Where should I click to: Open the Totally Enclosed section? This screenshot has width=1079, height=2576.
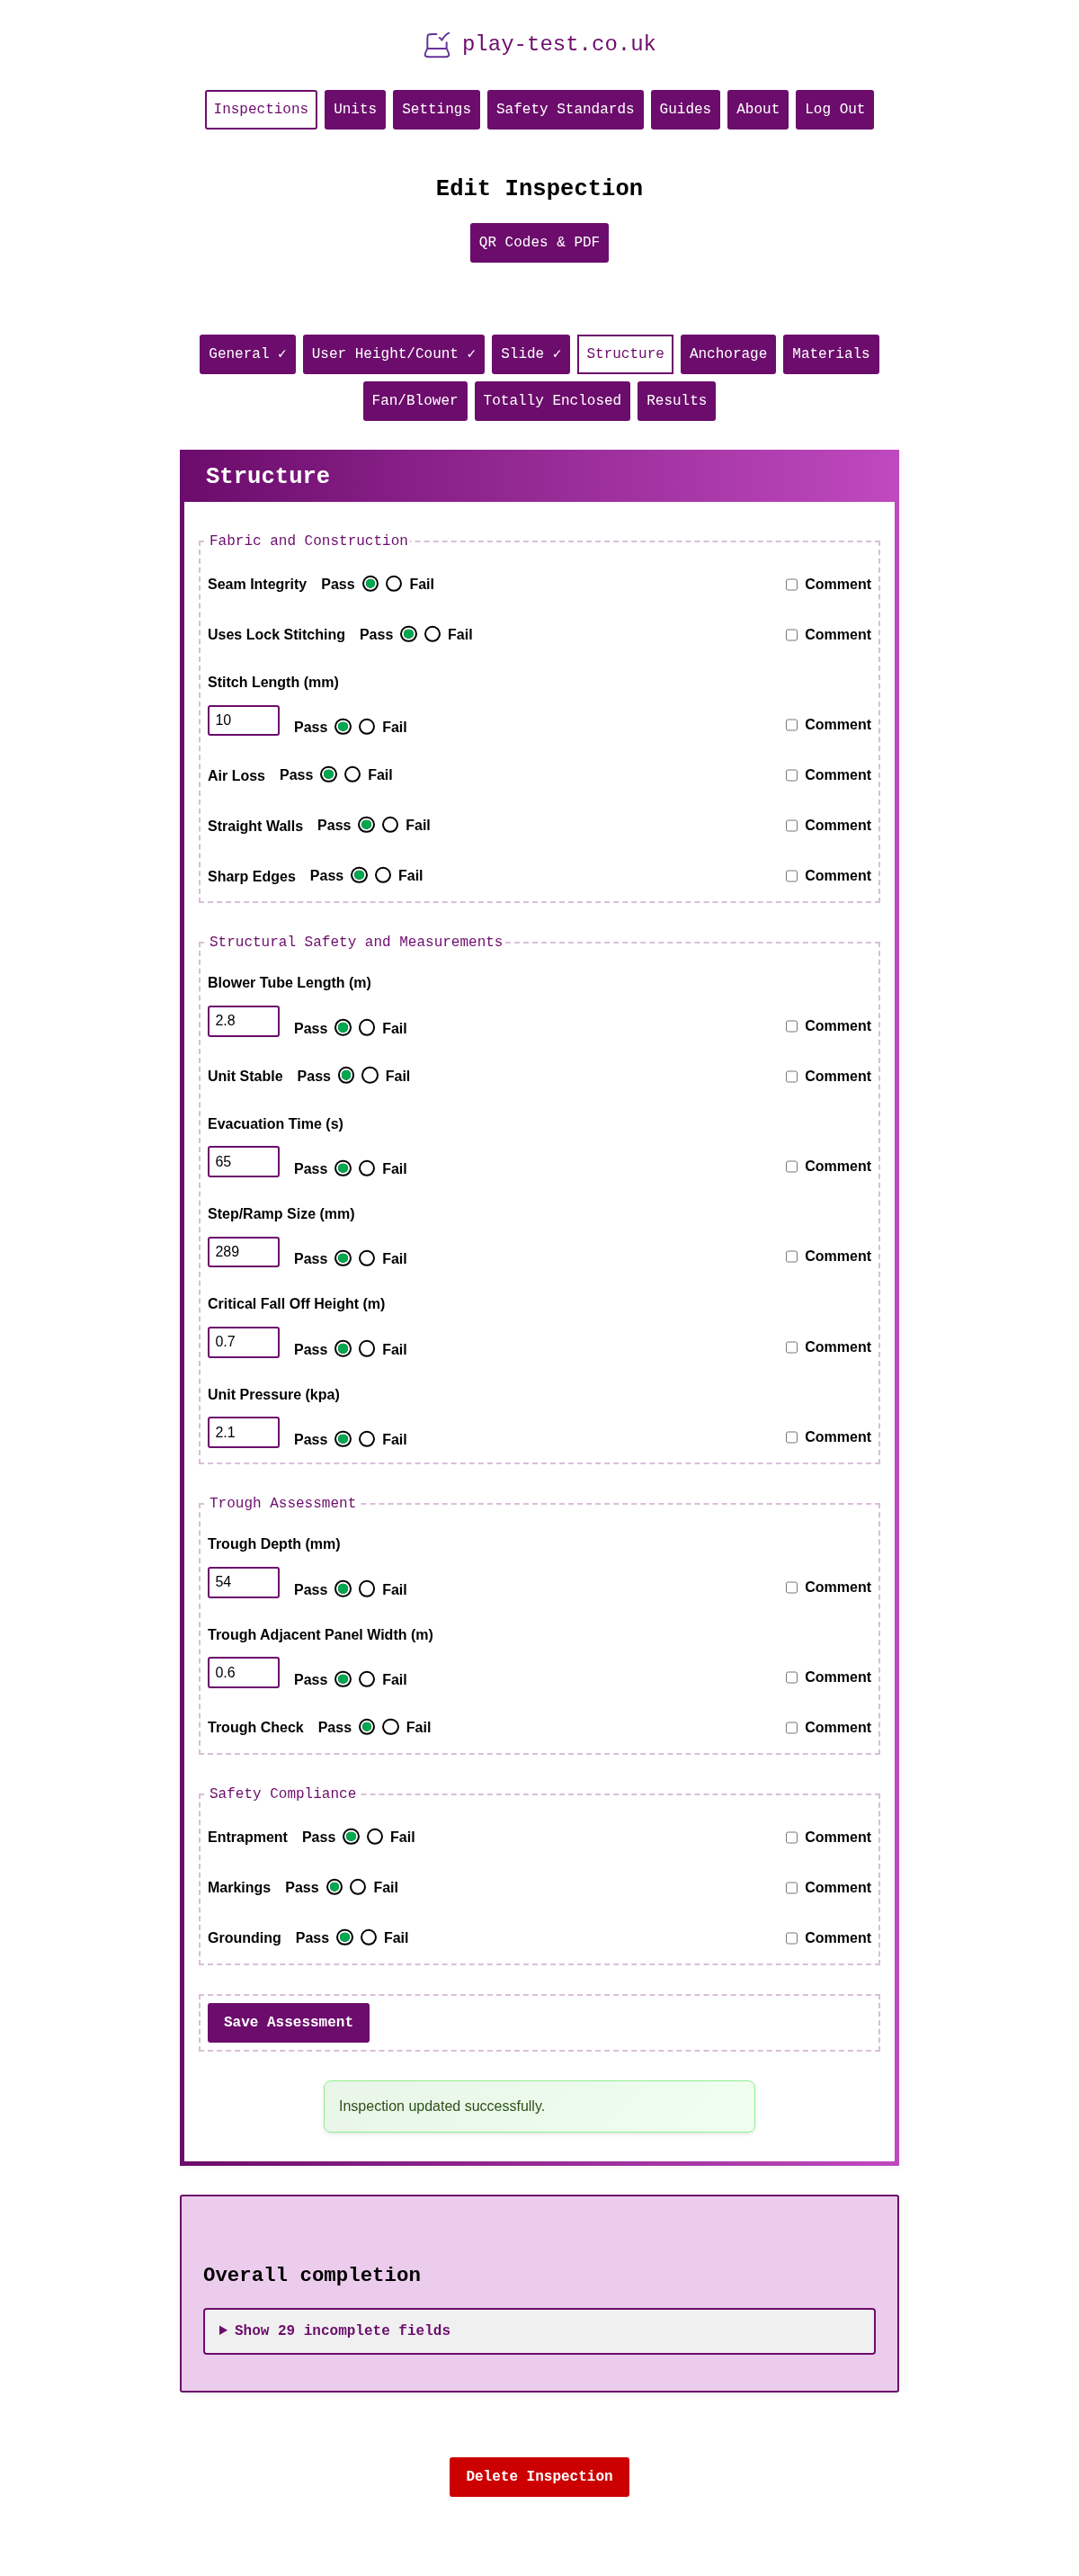[x=551, y=400]
